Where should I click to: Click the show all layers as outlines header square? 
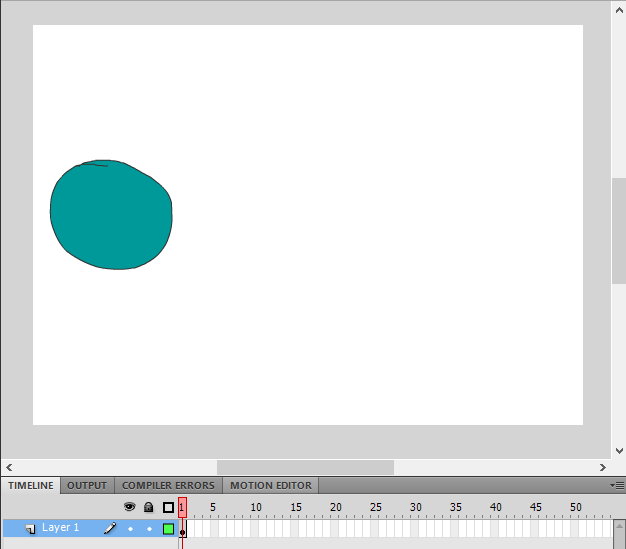[x=168, y=507]
